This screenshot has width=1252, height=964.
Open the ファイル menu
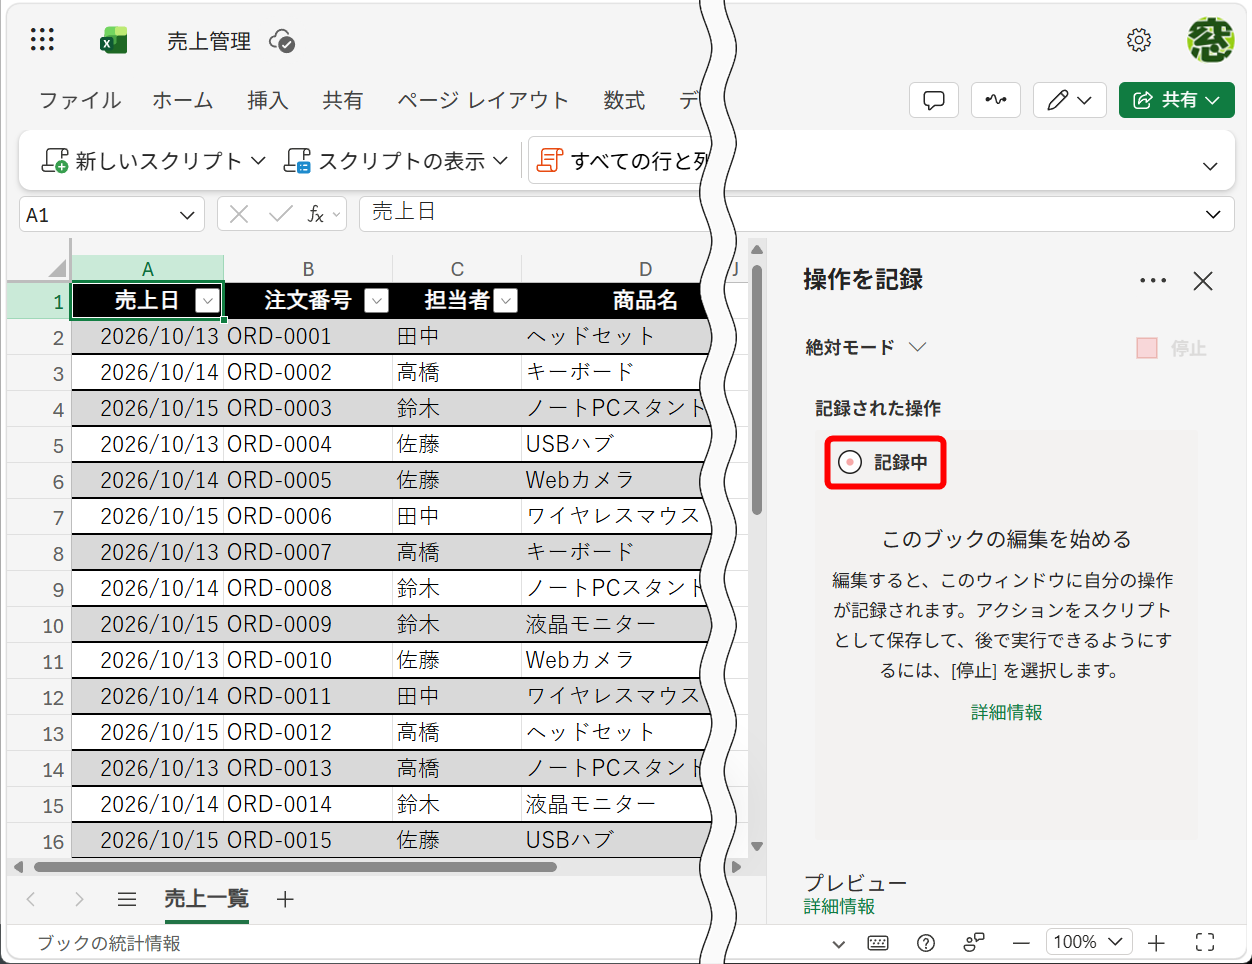coord(80,100)
